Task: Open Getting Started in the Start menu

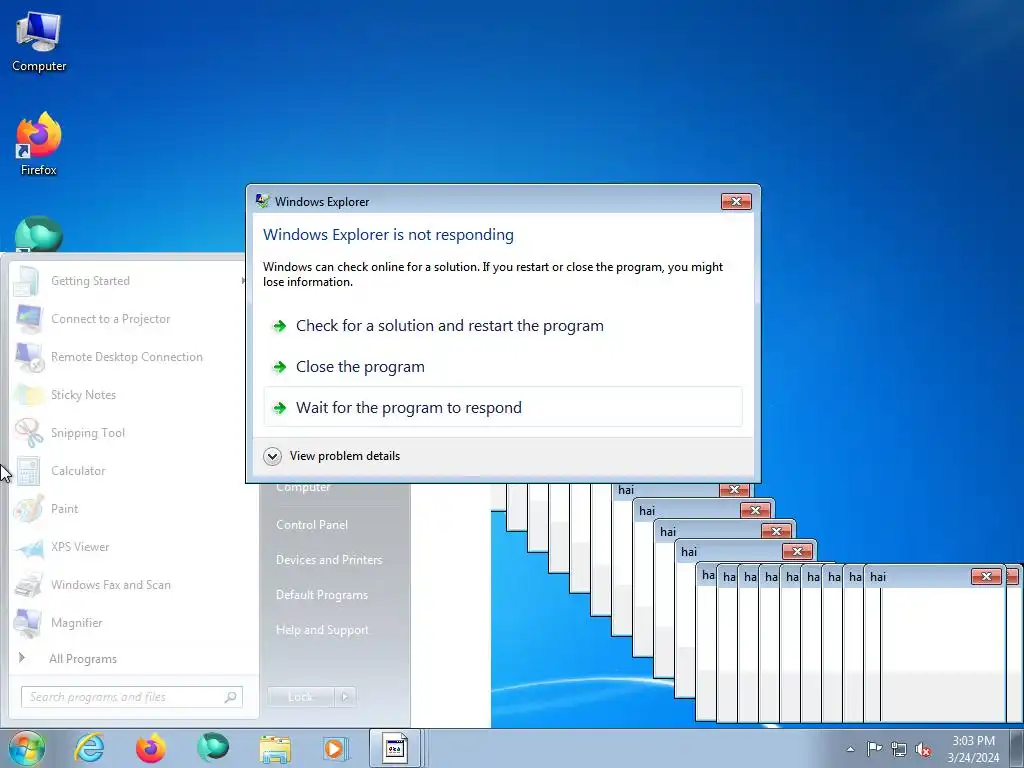Action: (x=90, y=281)
